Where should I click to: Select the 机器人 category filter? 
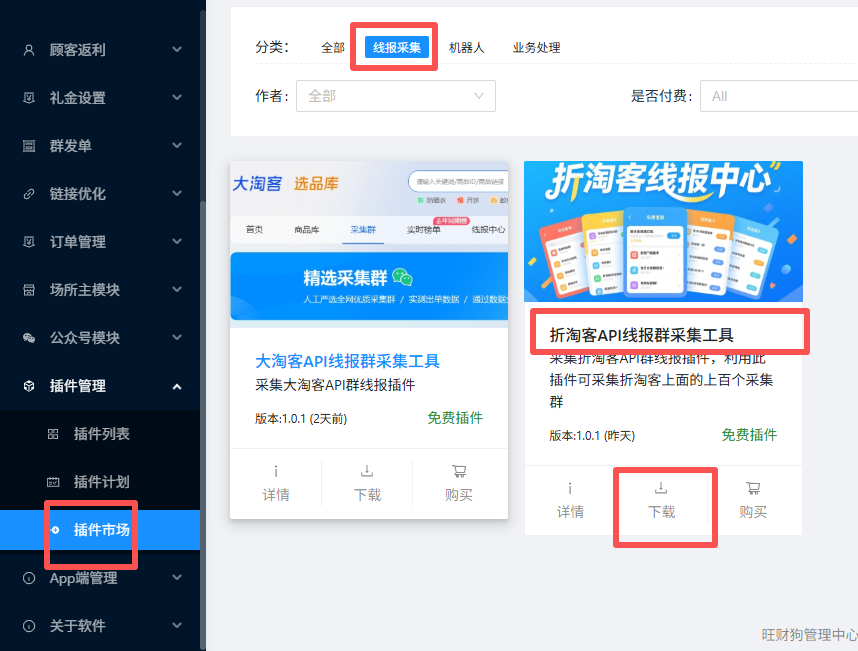(x=466, y=48)
